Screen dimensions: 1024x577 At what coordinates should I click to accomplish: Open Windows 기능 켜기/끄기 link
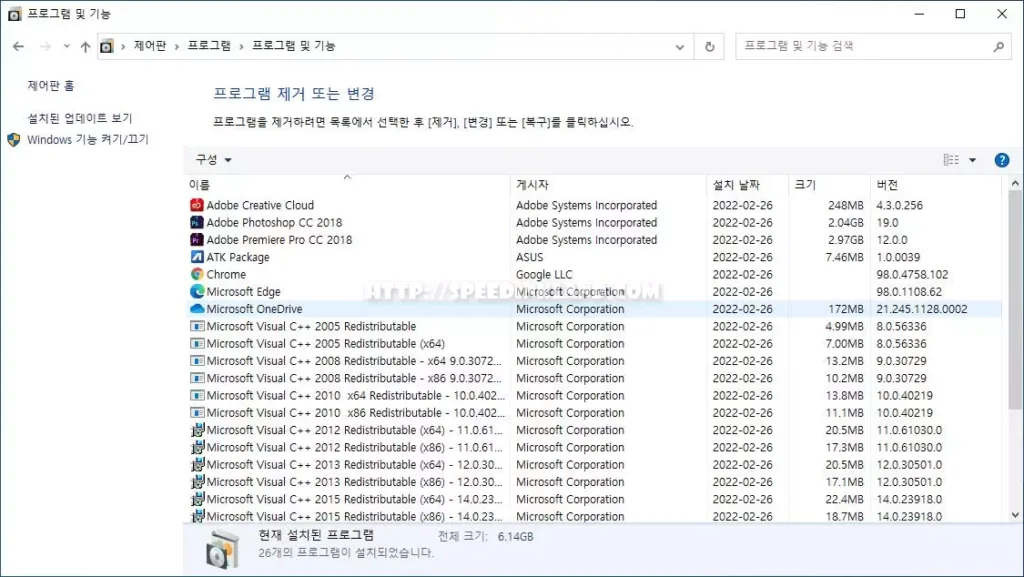click(88, 140)
